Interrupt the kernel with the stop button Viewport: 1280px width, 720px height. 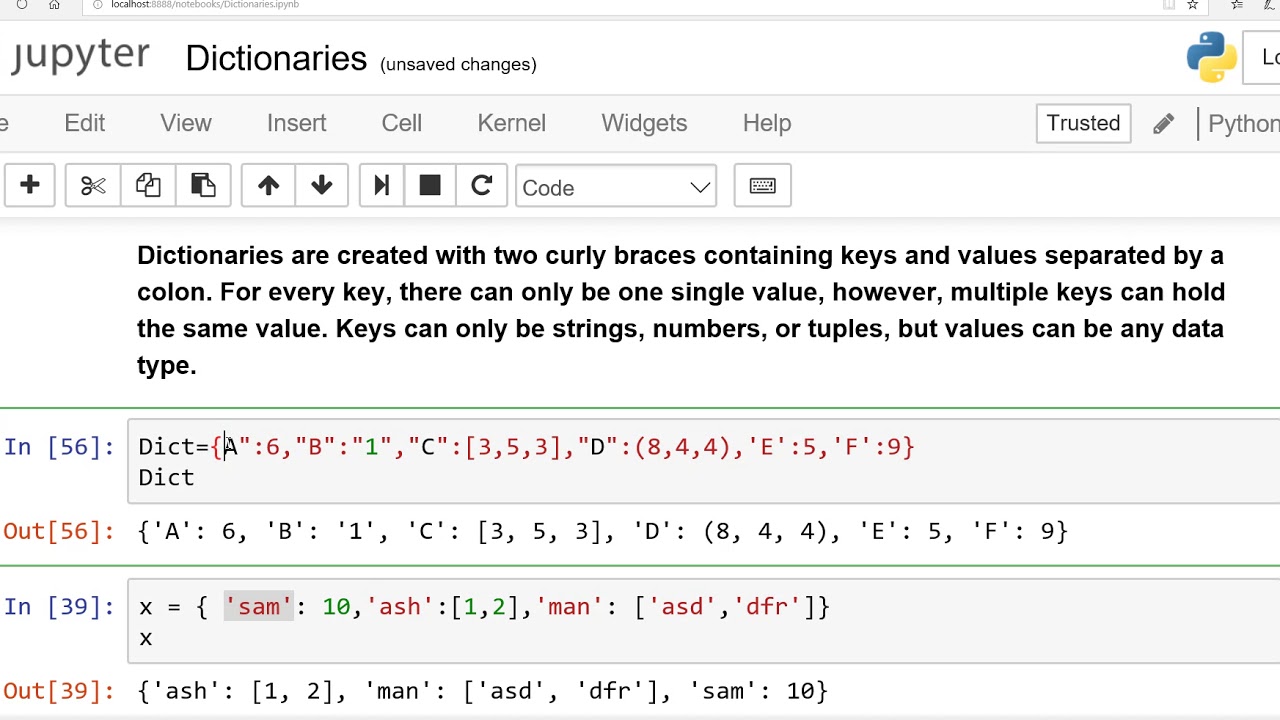(430, 186)
